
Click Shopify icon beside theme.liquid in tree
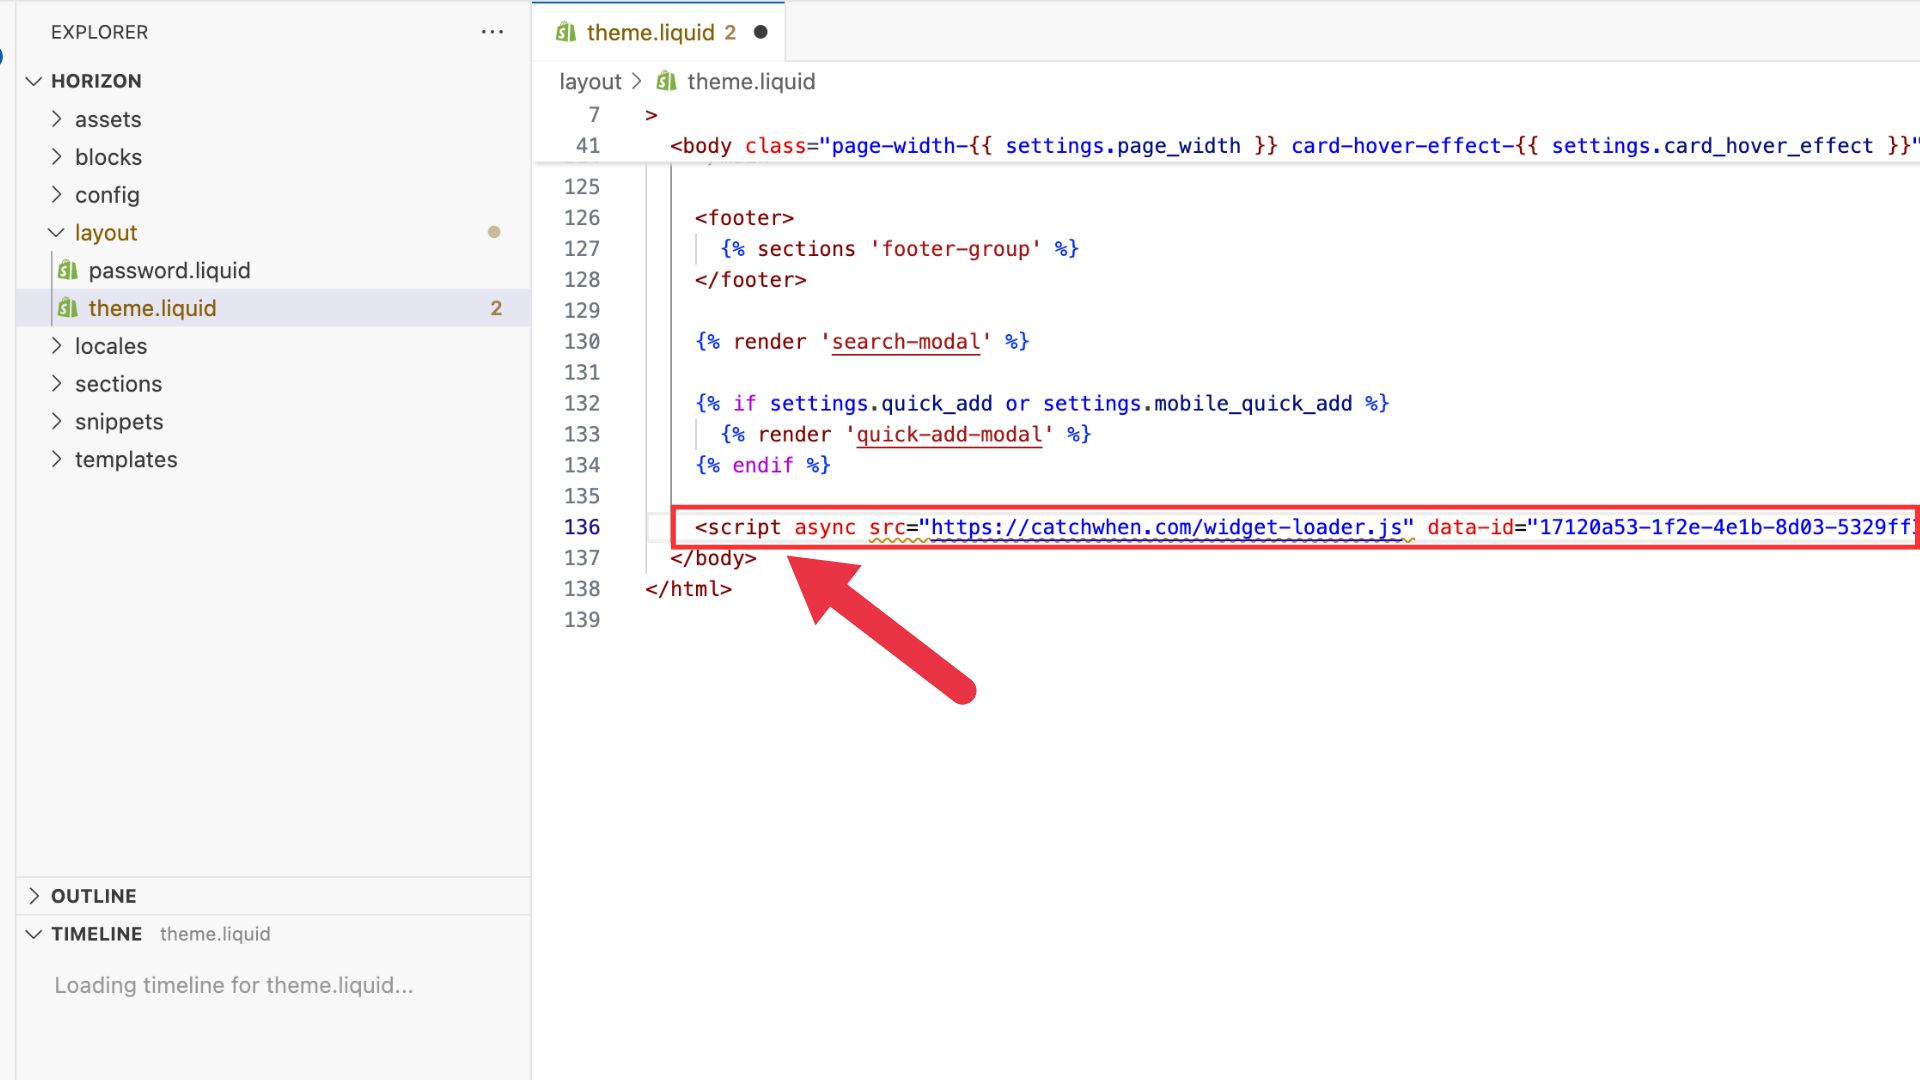pyautogui.click(x=68, y=308)
